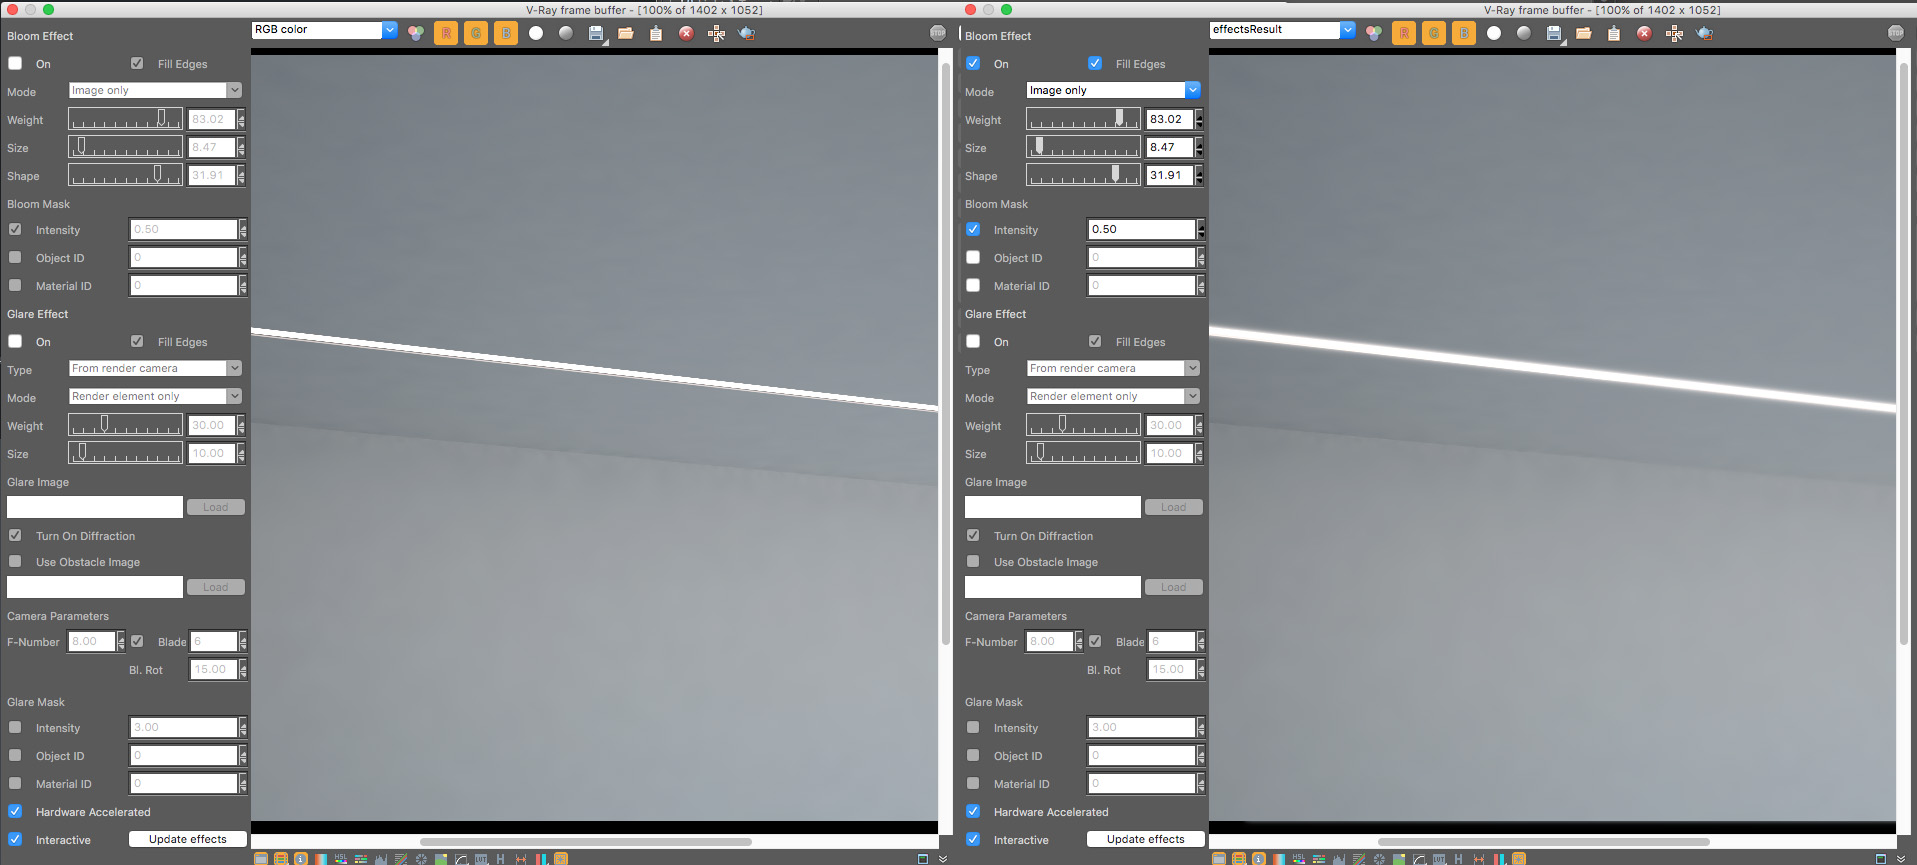Expand bottom toolbar chevron in right frame buffer
1917x865 pixels.
coord(1901,858)
